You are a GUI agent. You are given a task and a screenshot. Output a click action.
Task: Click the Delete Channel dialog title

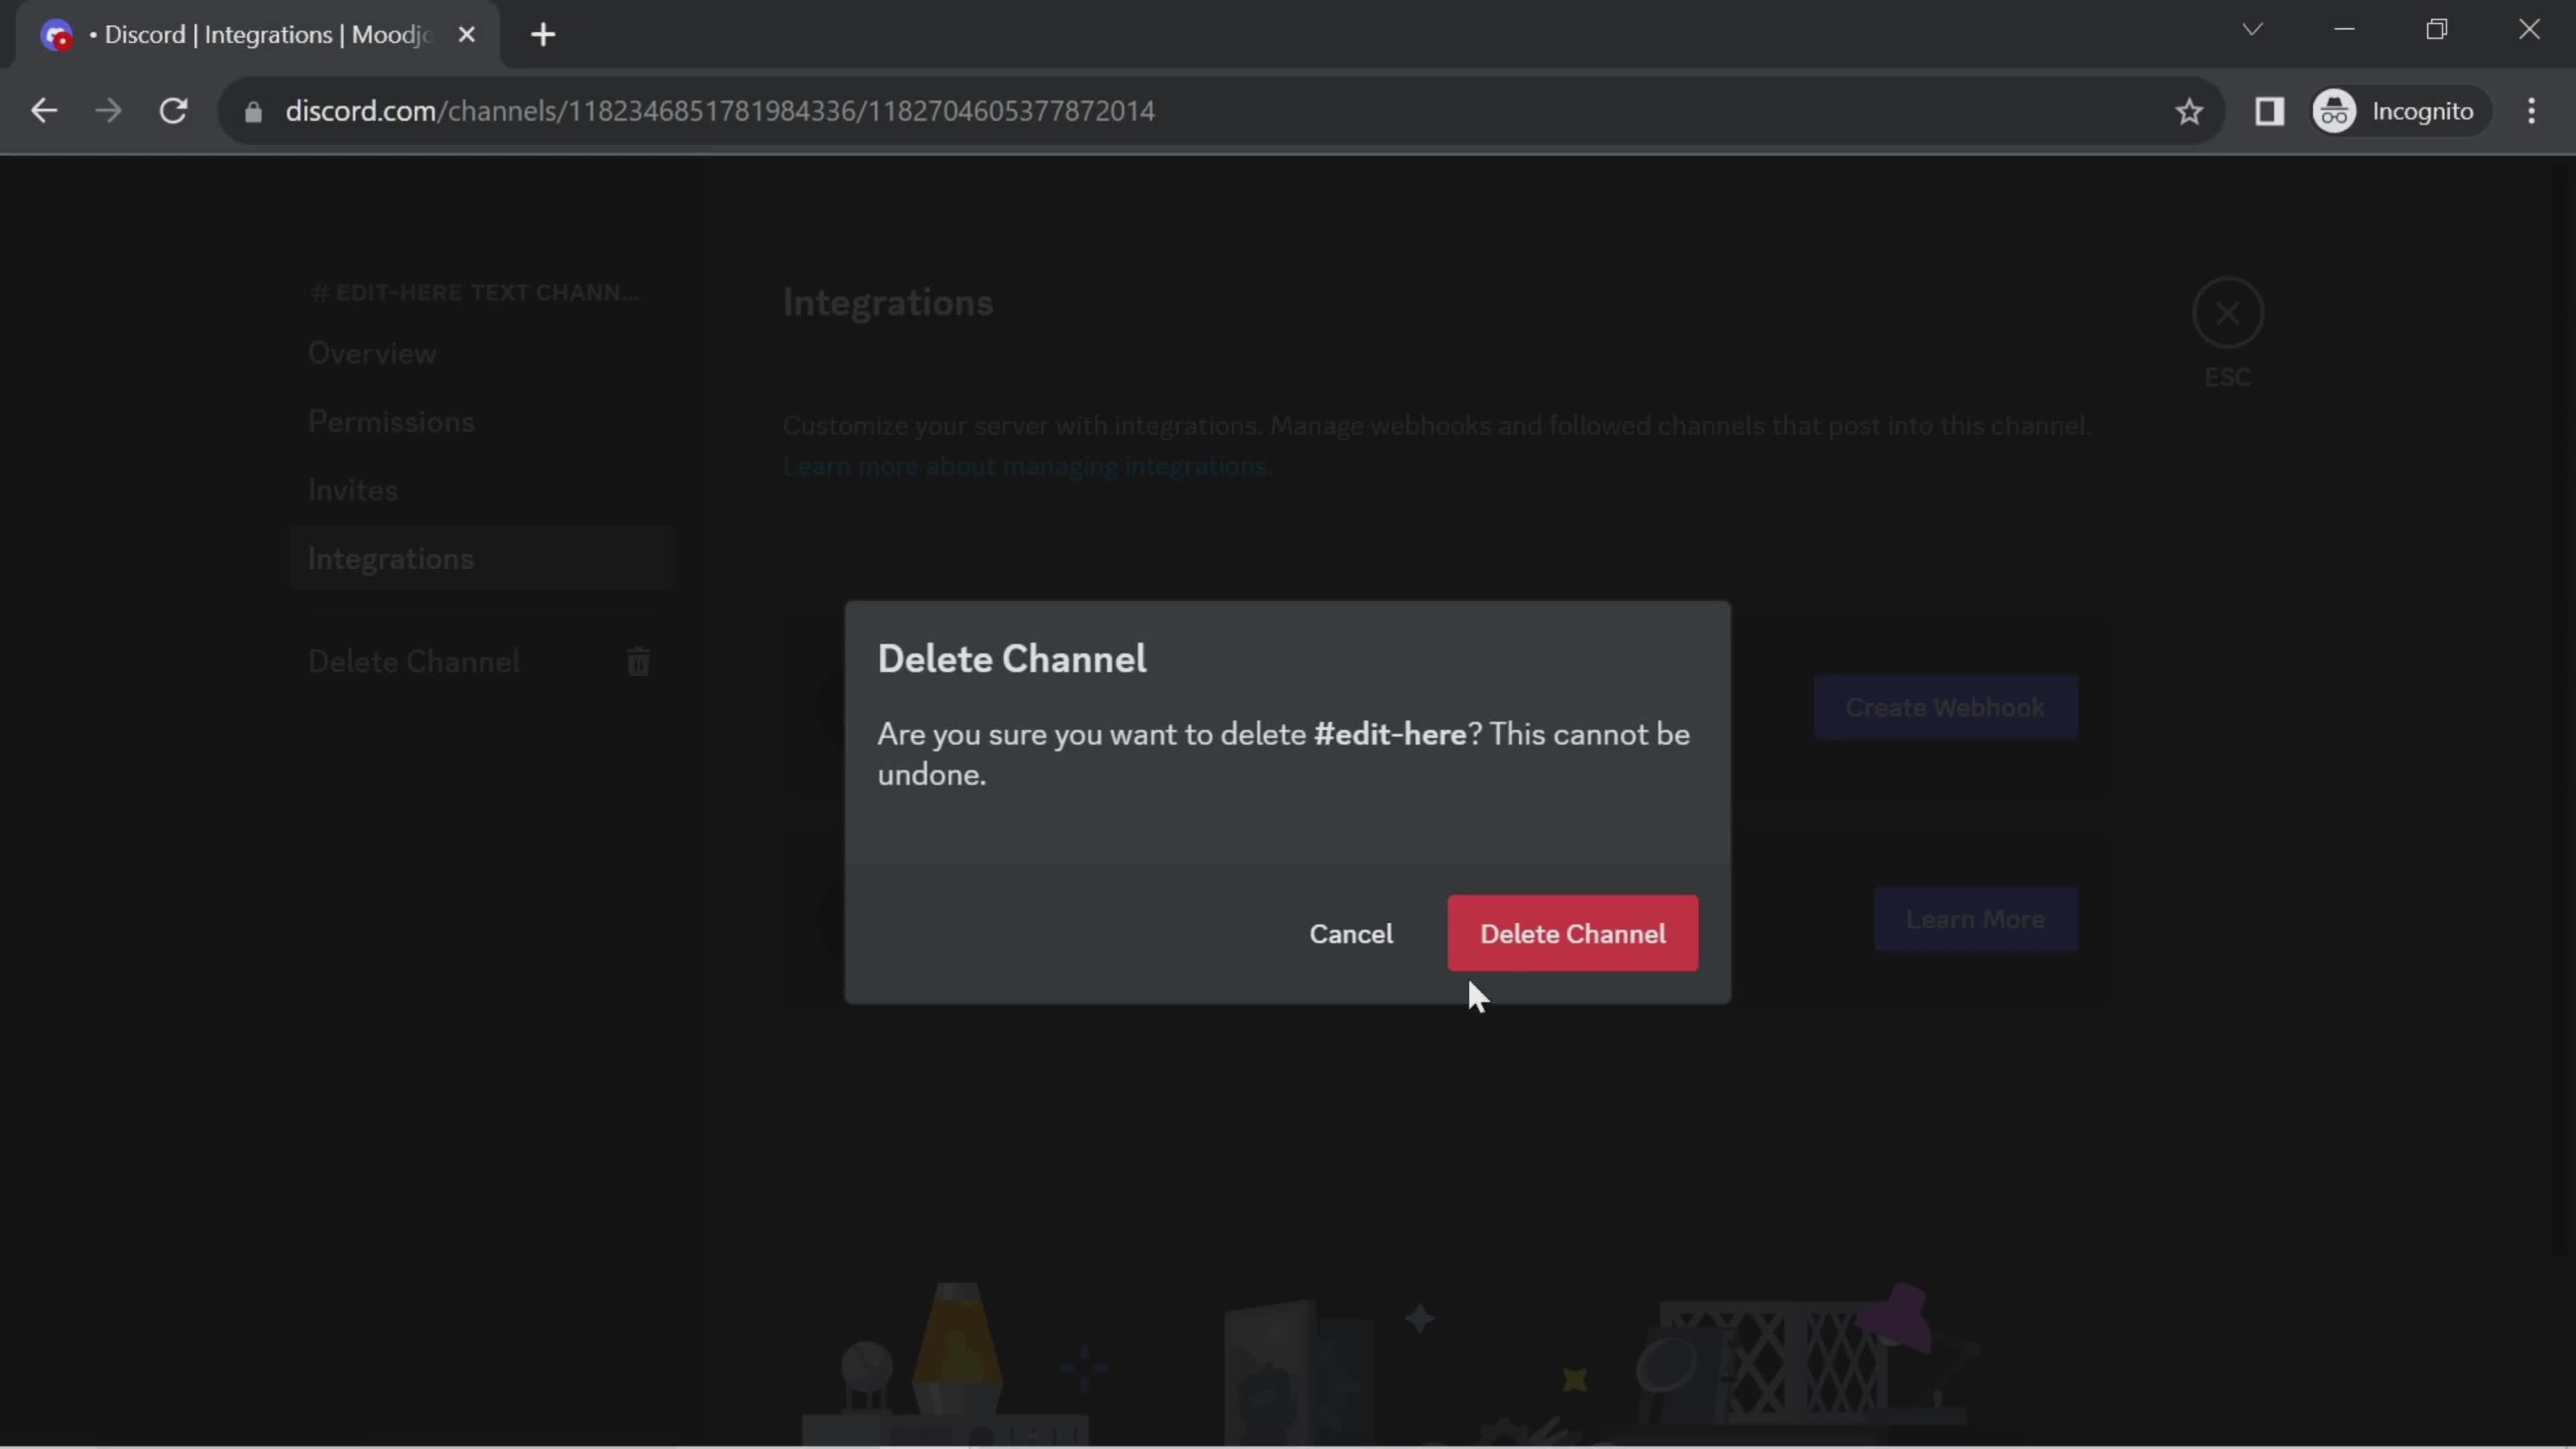[x=1012, y=659]
